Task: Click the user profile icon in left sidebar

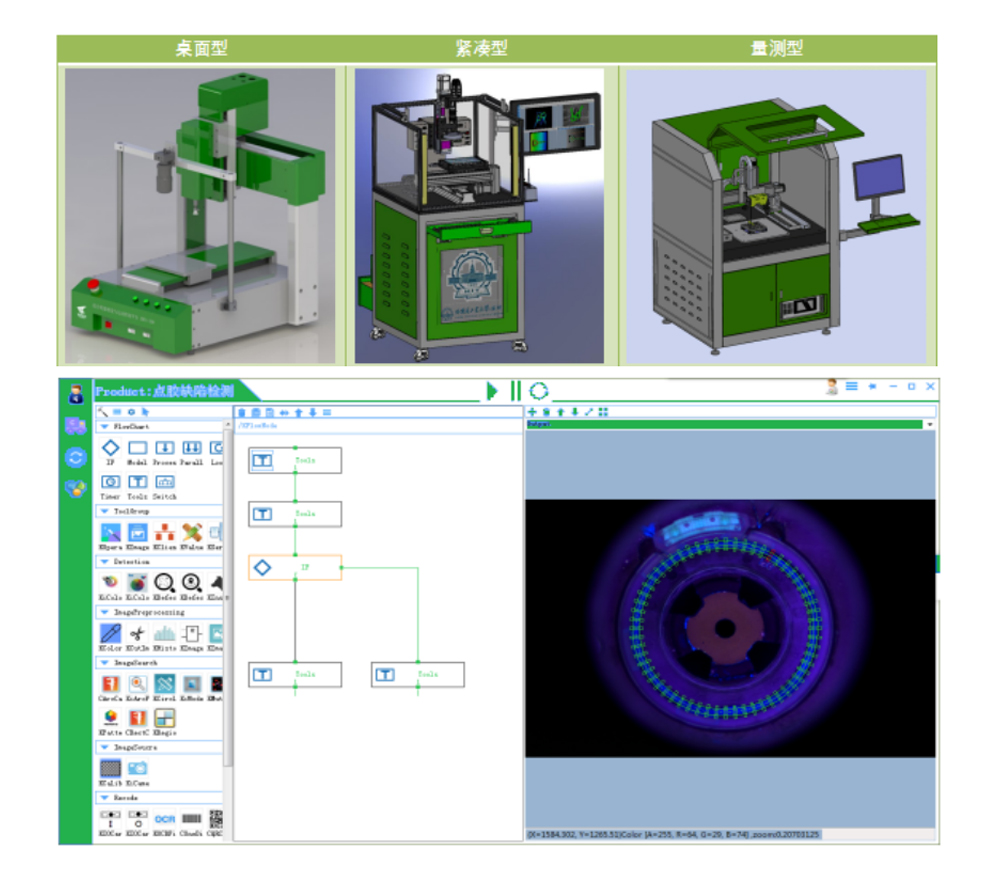Action: point(75,394)
